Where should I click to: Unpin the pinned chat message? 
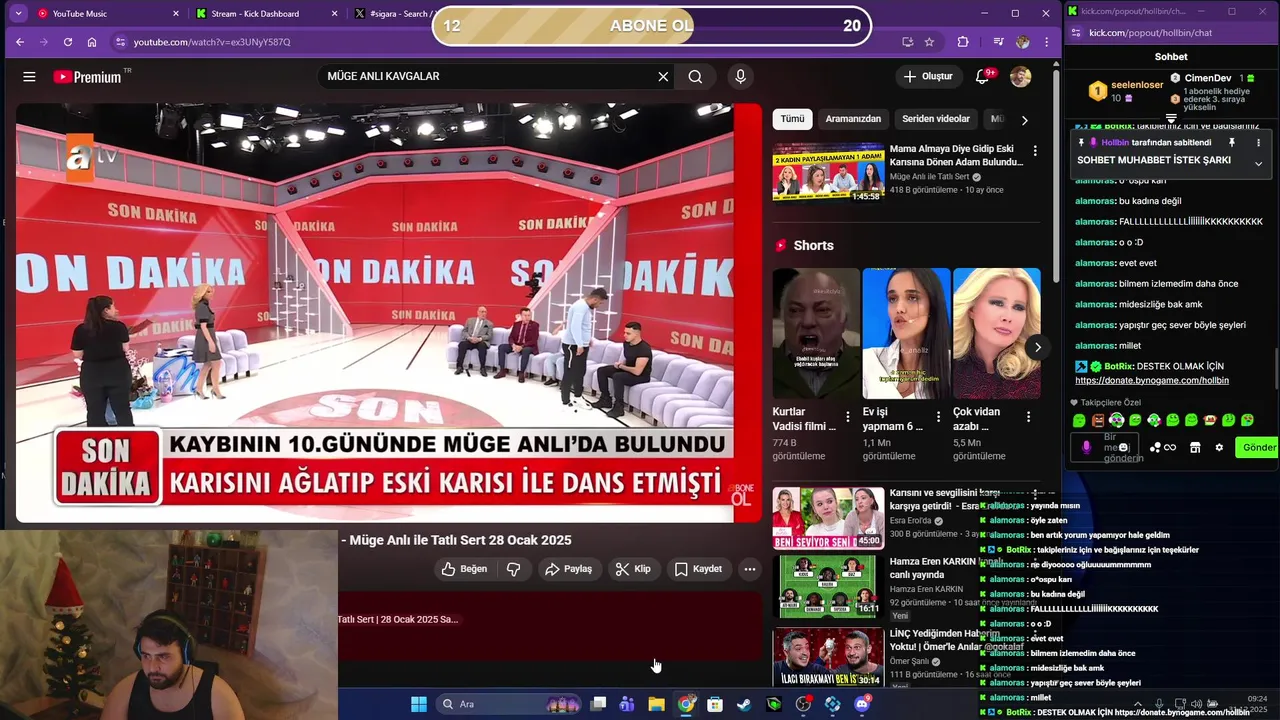[x=1232, y=142]
